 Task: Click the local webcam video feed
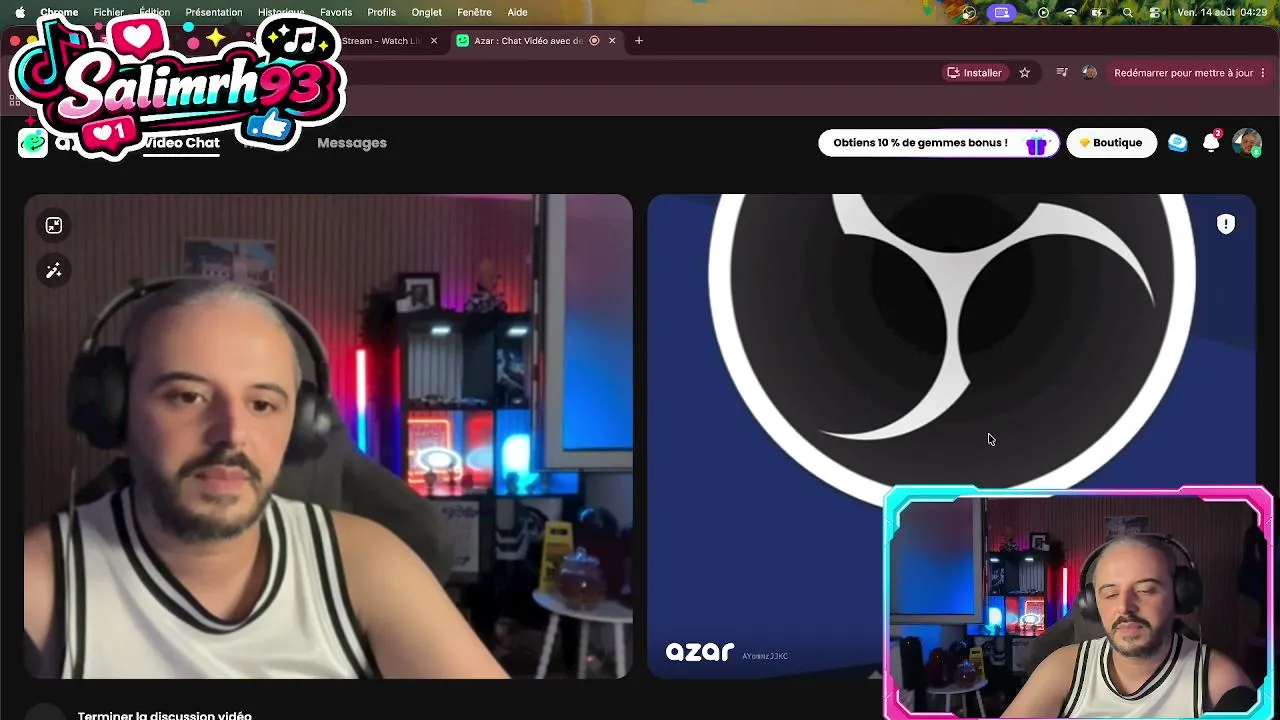coord(328,436)
